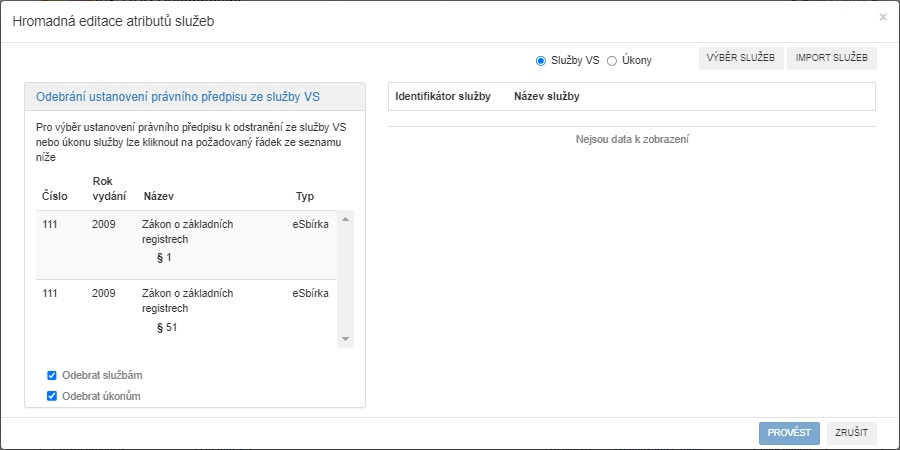Viewport: 900px width, 450px height.
Task: Cancel using the ZRUŠIT button
Action: [x=851, y=433]
